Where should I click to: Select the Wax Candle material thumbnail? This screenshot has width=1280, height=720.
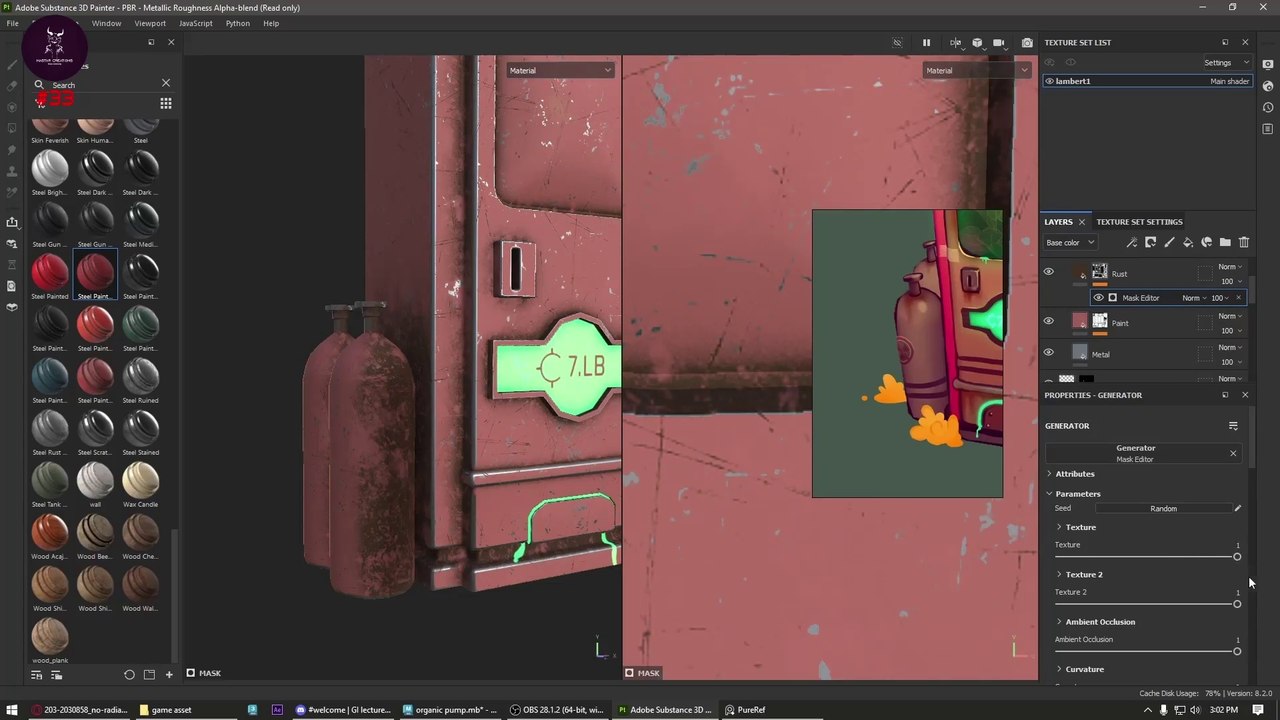tap(141, 480)
